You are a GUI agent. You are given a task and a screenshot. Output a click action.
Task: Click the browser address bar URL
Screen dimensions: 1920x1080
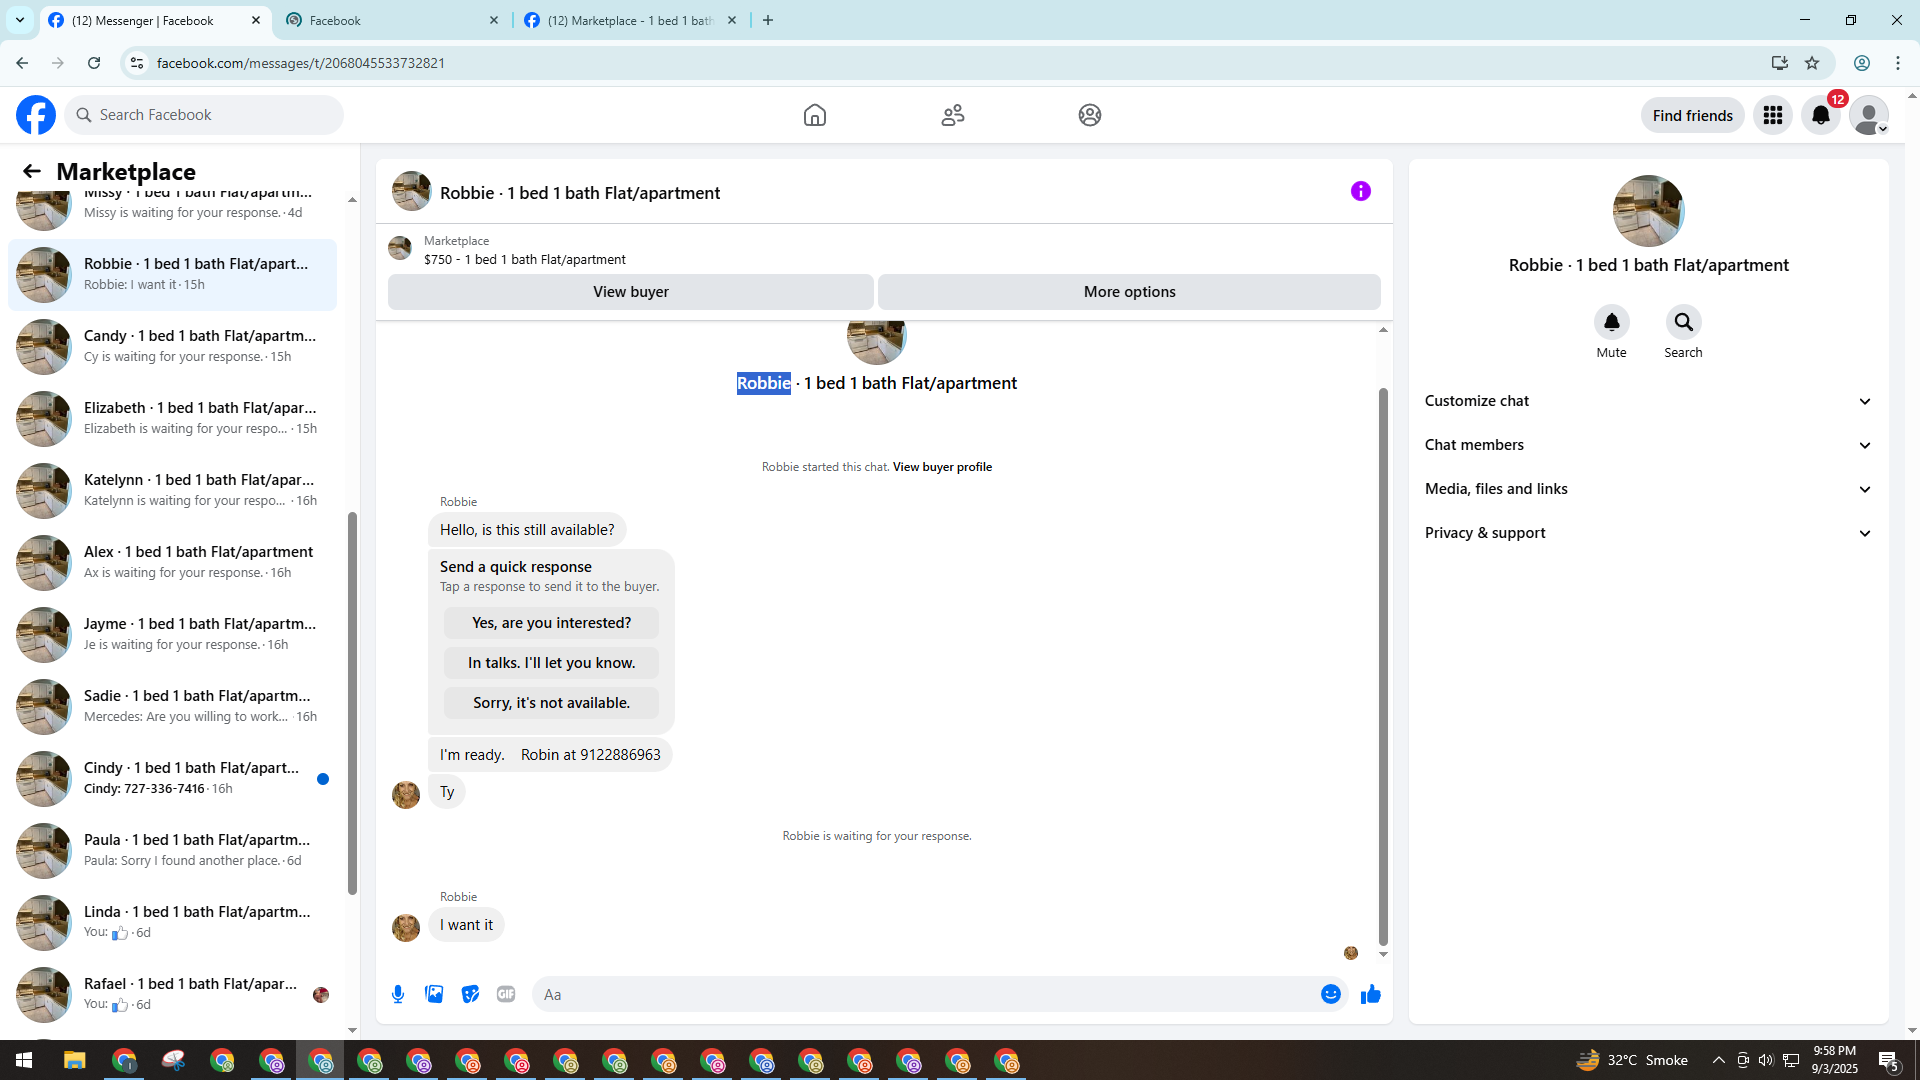click(300, 63)
